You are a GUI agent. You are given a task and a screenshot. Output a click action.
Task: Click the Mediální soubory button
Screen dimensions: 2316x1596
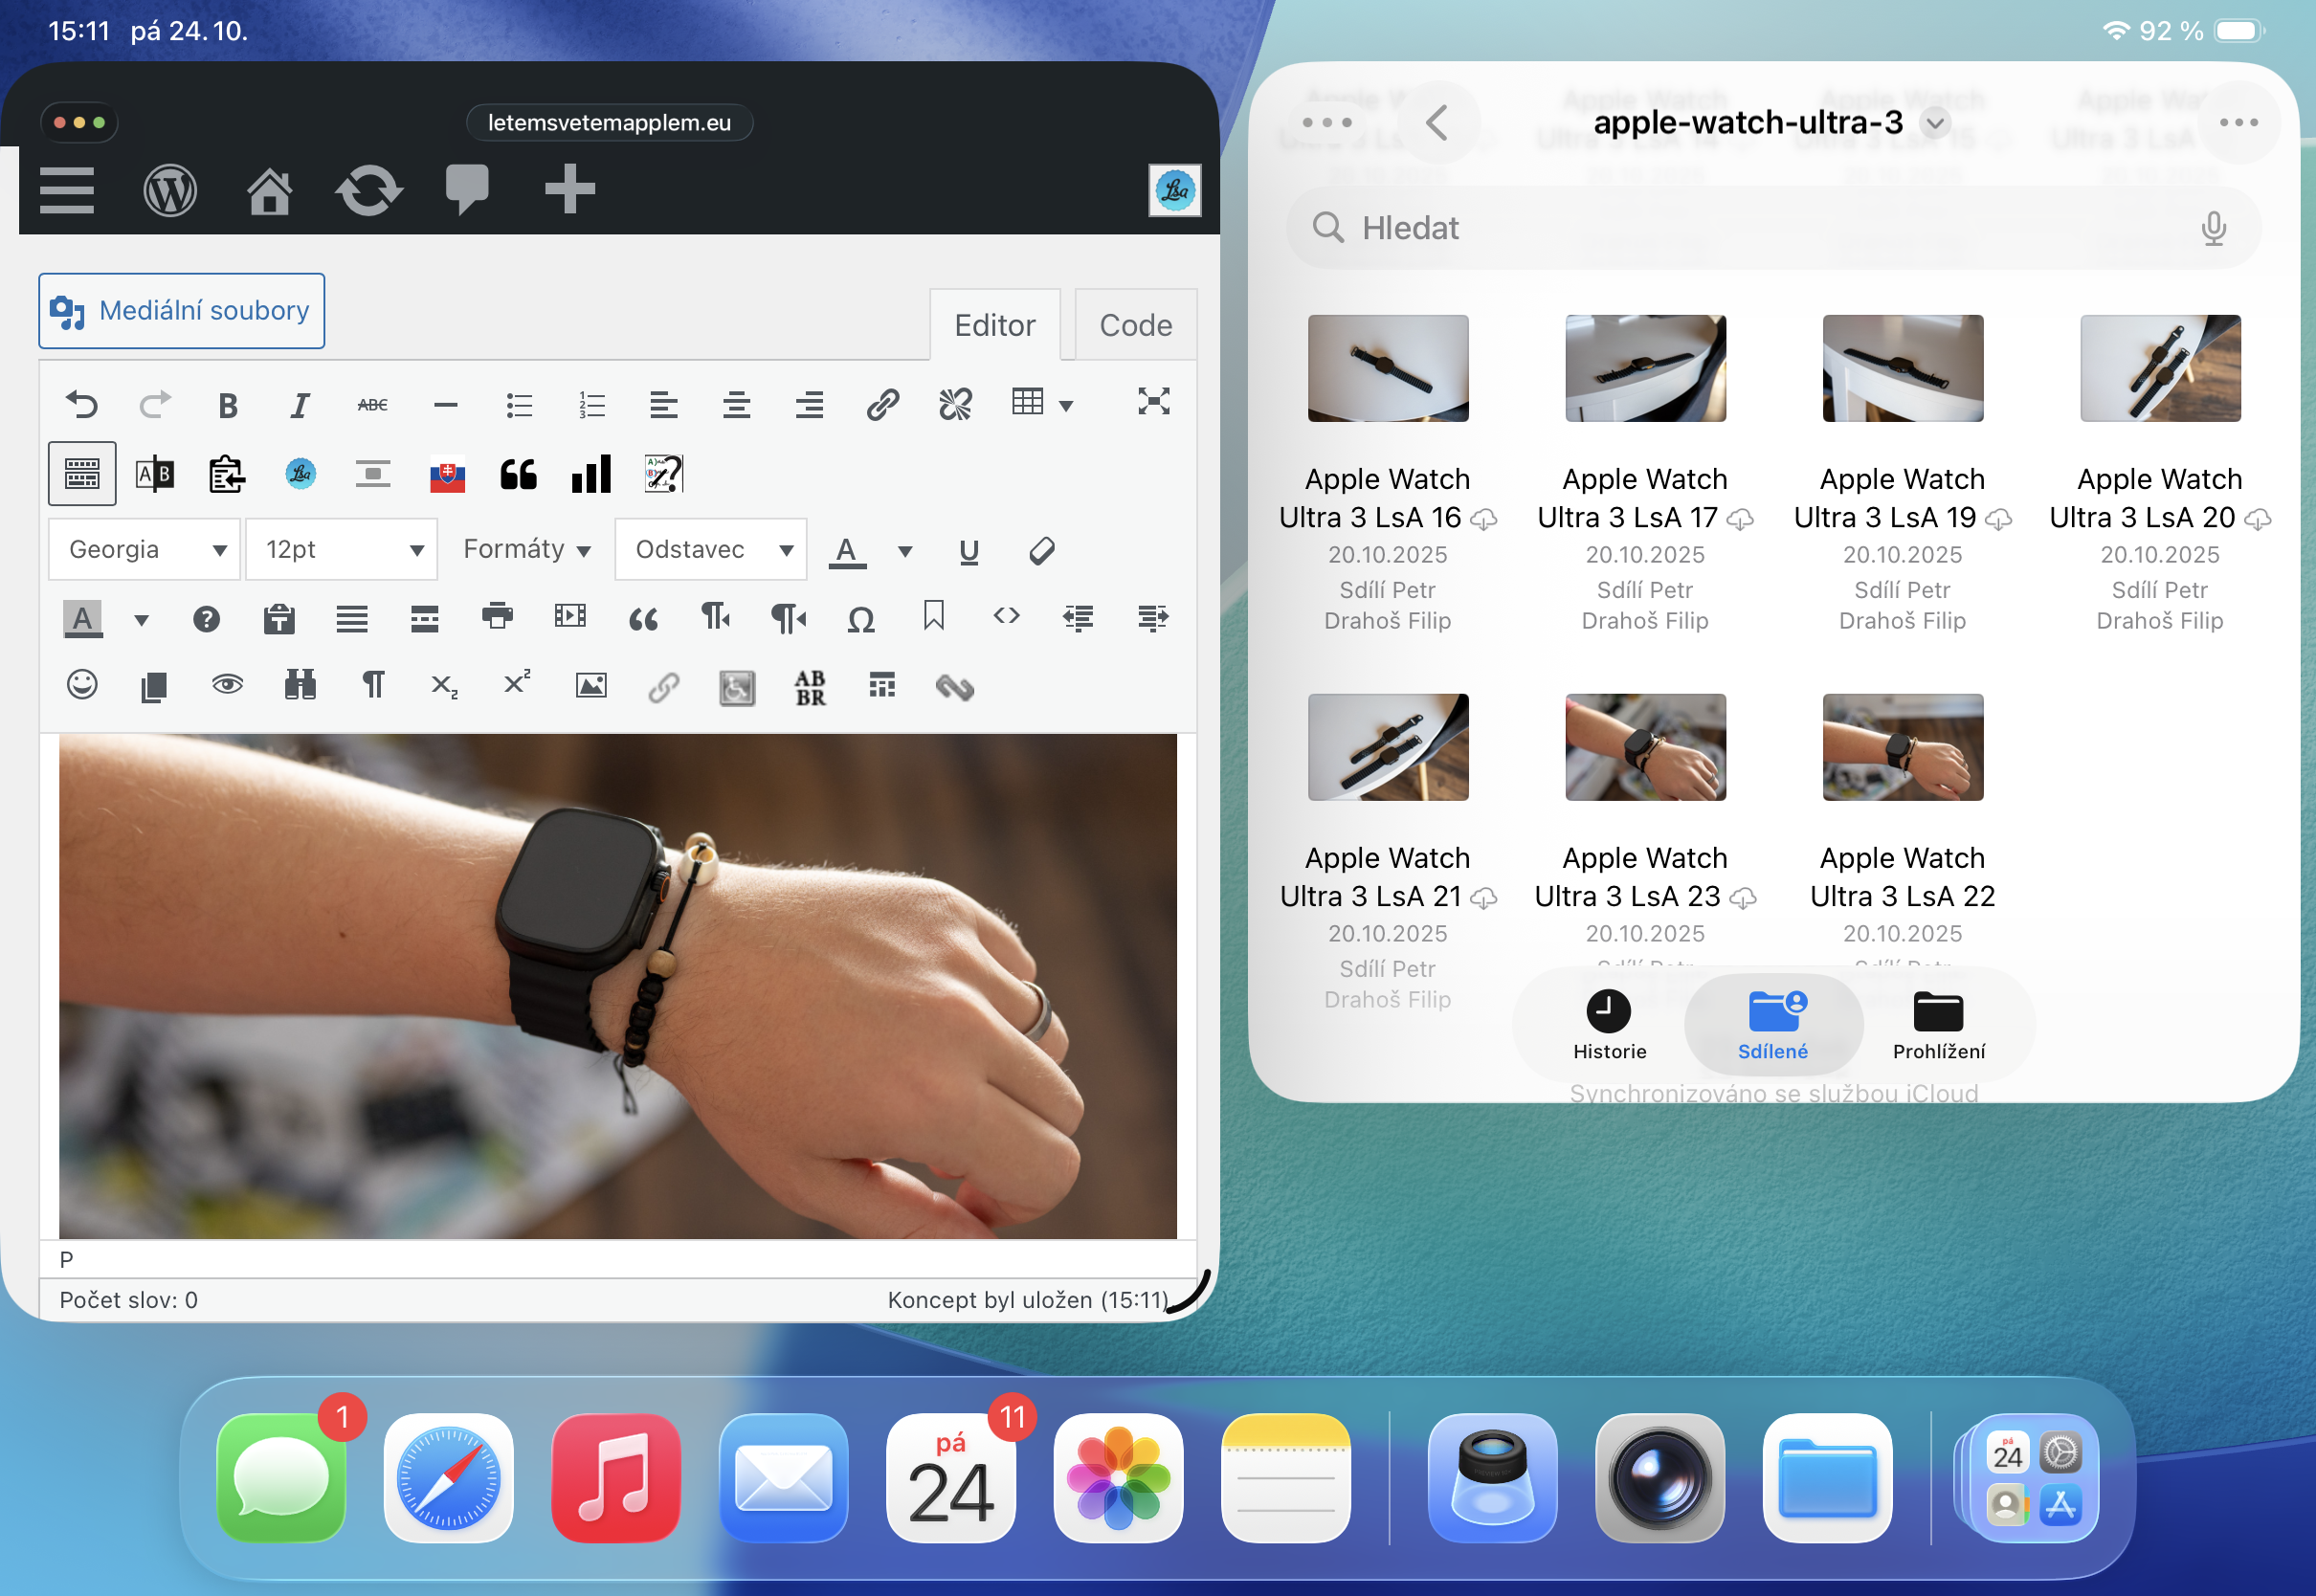pyautogui.click(x=182, y=311)
